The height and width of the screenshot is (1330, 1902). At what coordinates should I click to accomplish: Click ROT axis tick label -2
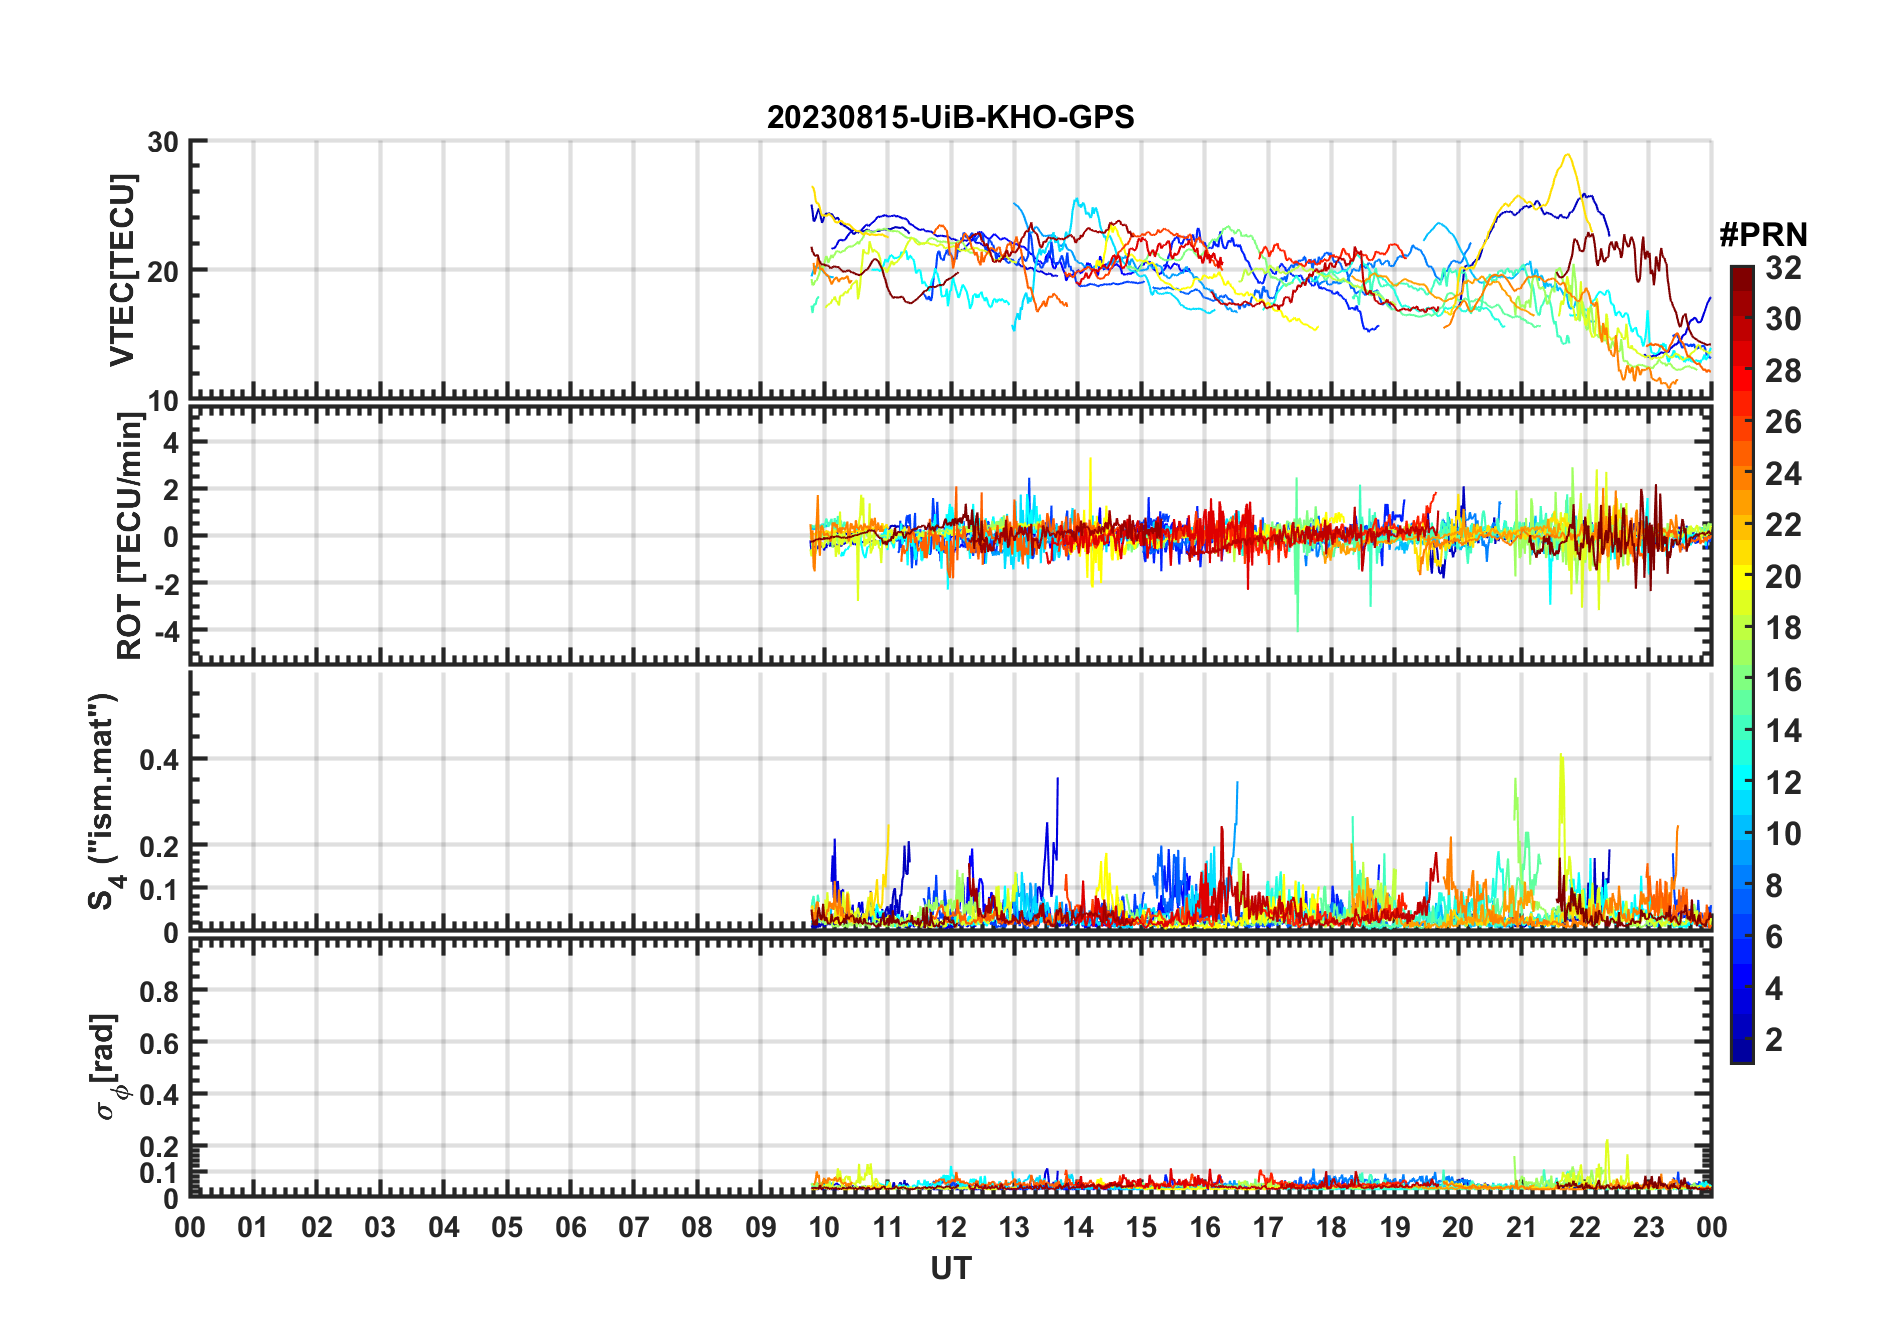pyautogui.click(x=167, y=584)
